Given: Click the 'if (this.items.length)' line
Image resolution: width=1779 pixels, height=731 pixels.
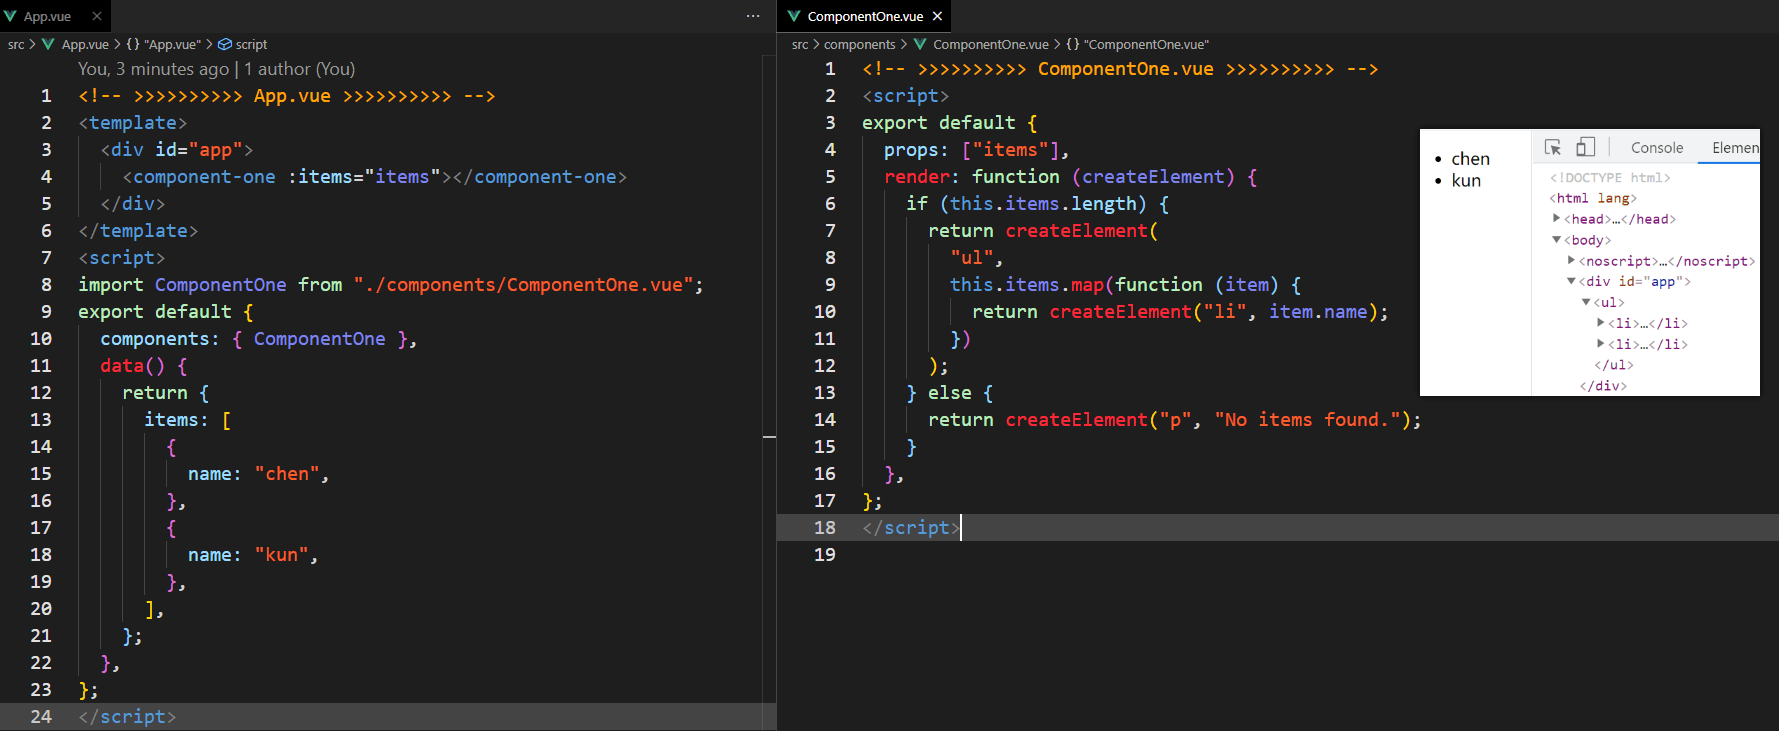Looking at the screenshot, I should click(1037, 204).
